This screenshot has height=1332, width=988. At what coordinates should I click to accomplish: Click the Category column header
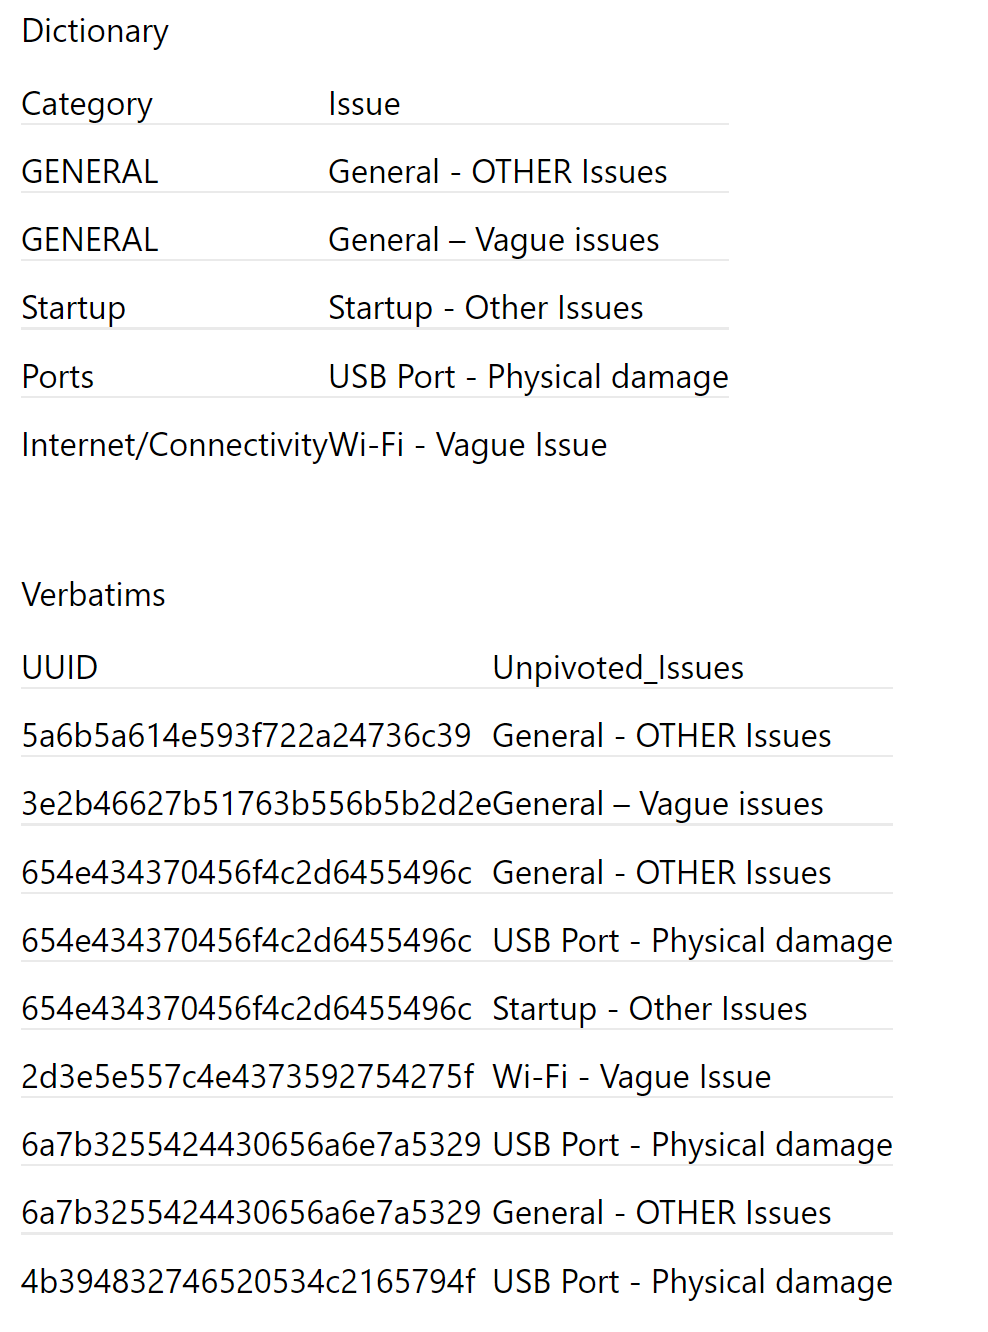click(87, 104)
